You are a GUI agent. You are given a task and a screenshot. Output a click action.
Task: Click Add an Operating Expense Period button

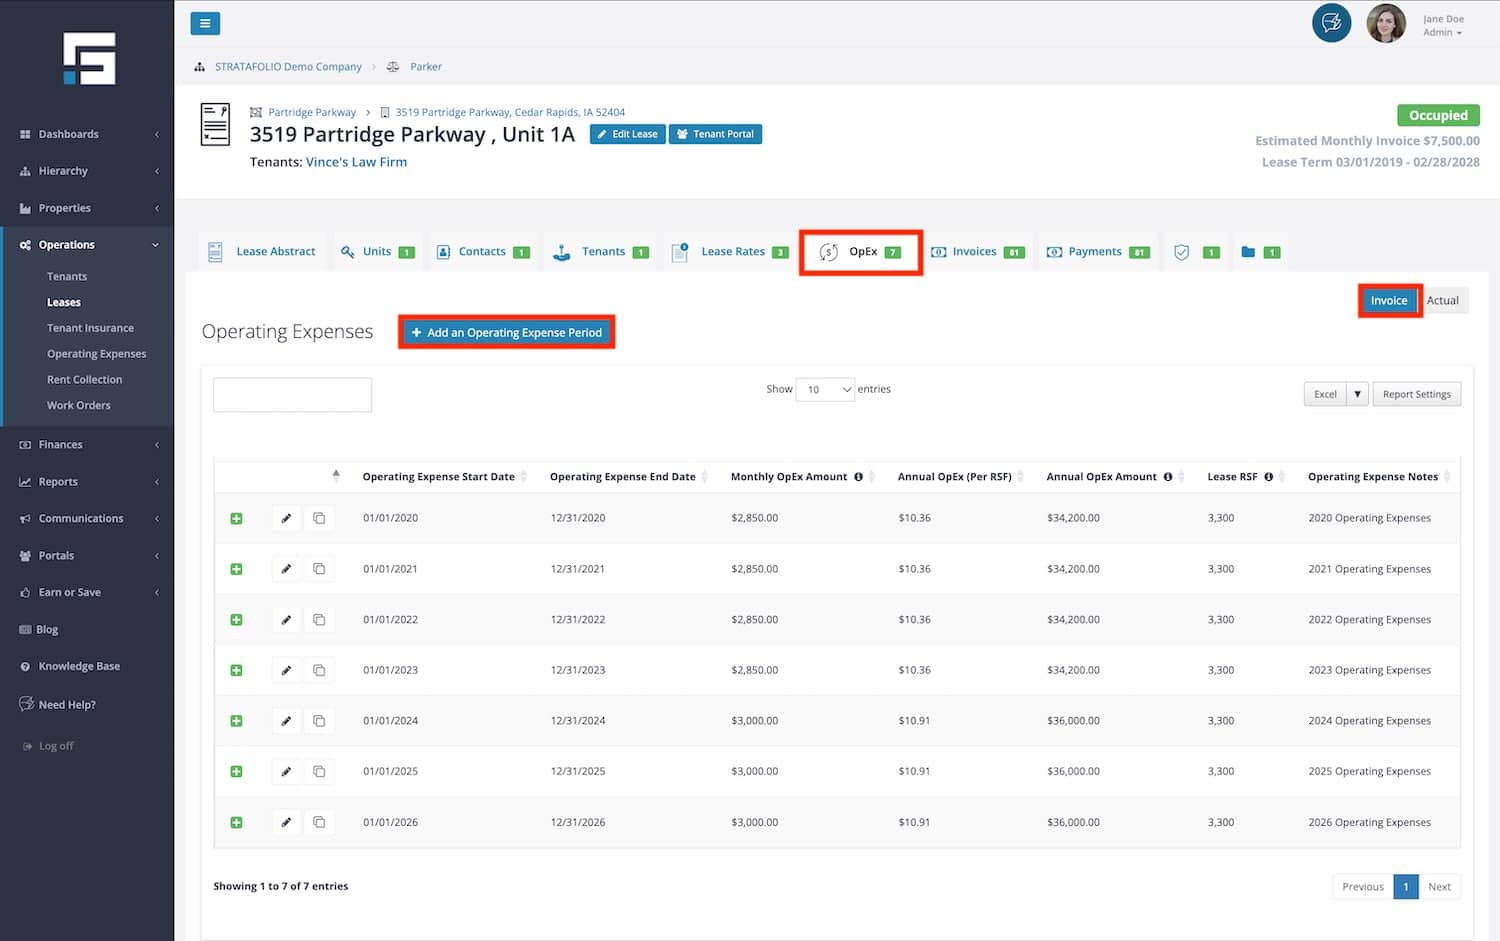point(506,333)
